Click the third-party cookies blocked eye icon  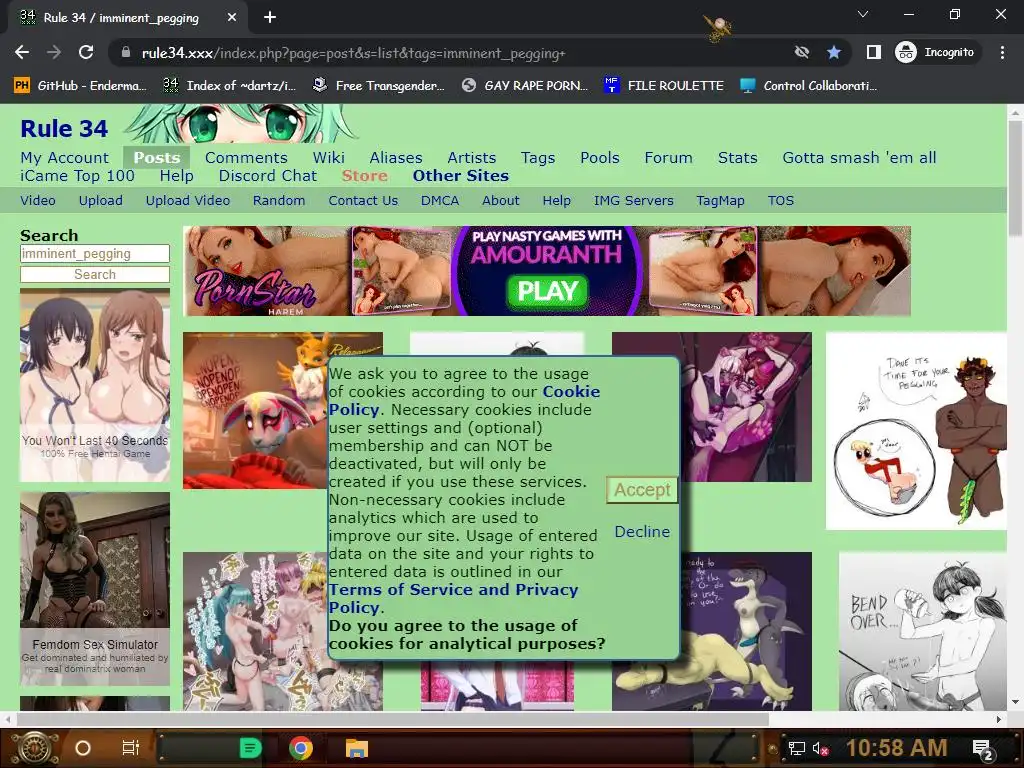[x=801, y=52]
